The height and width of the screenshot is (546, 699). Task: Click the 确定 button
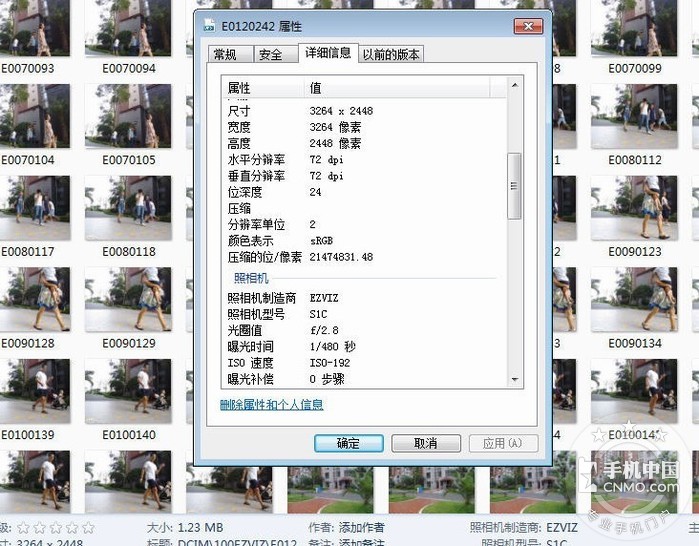[x=348, y=443]
